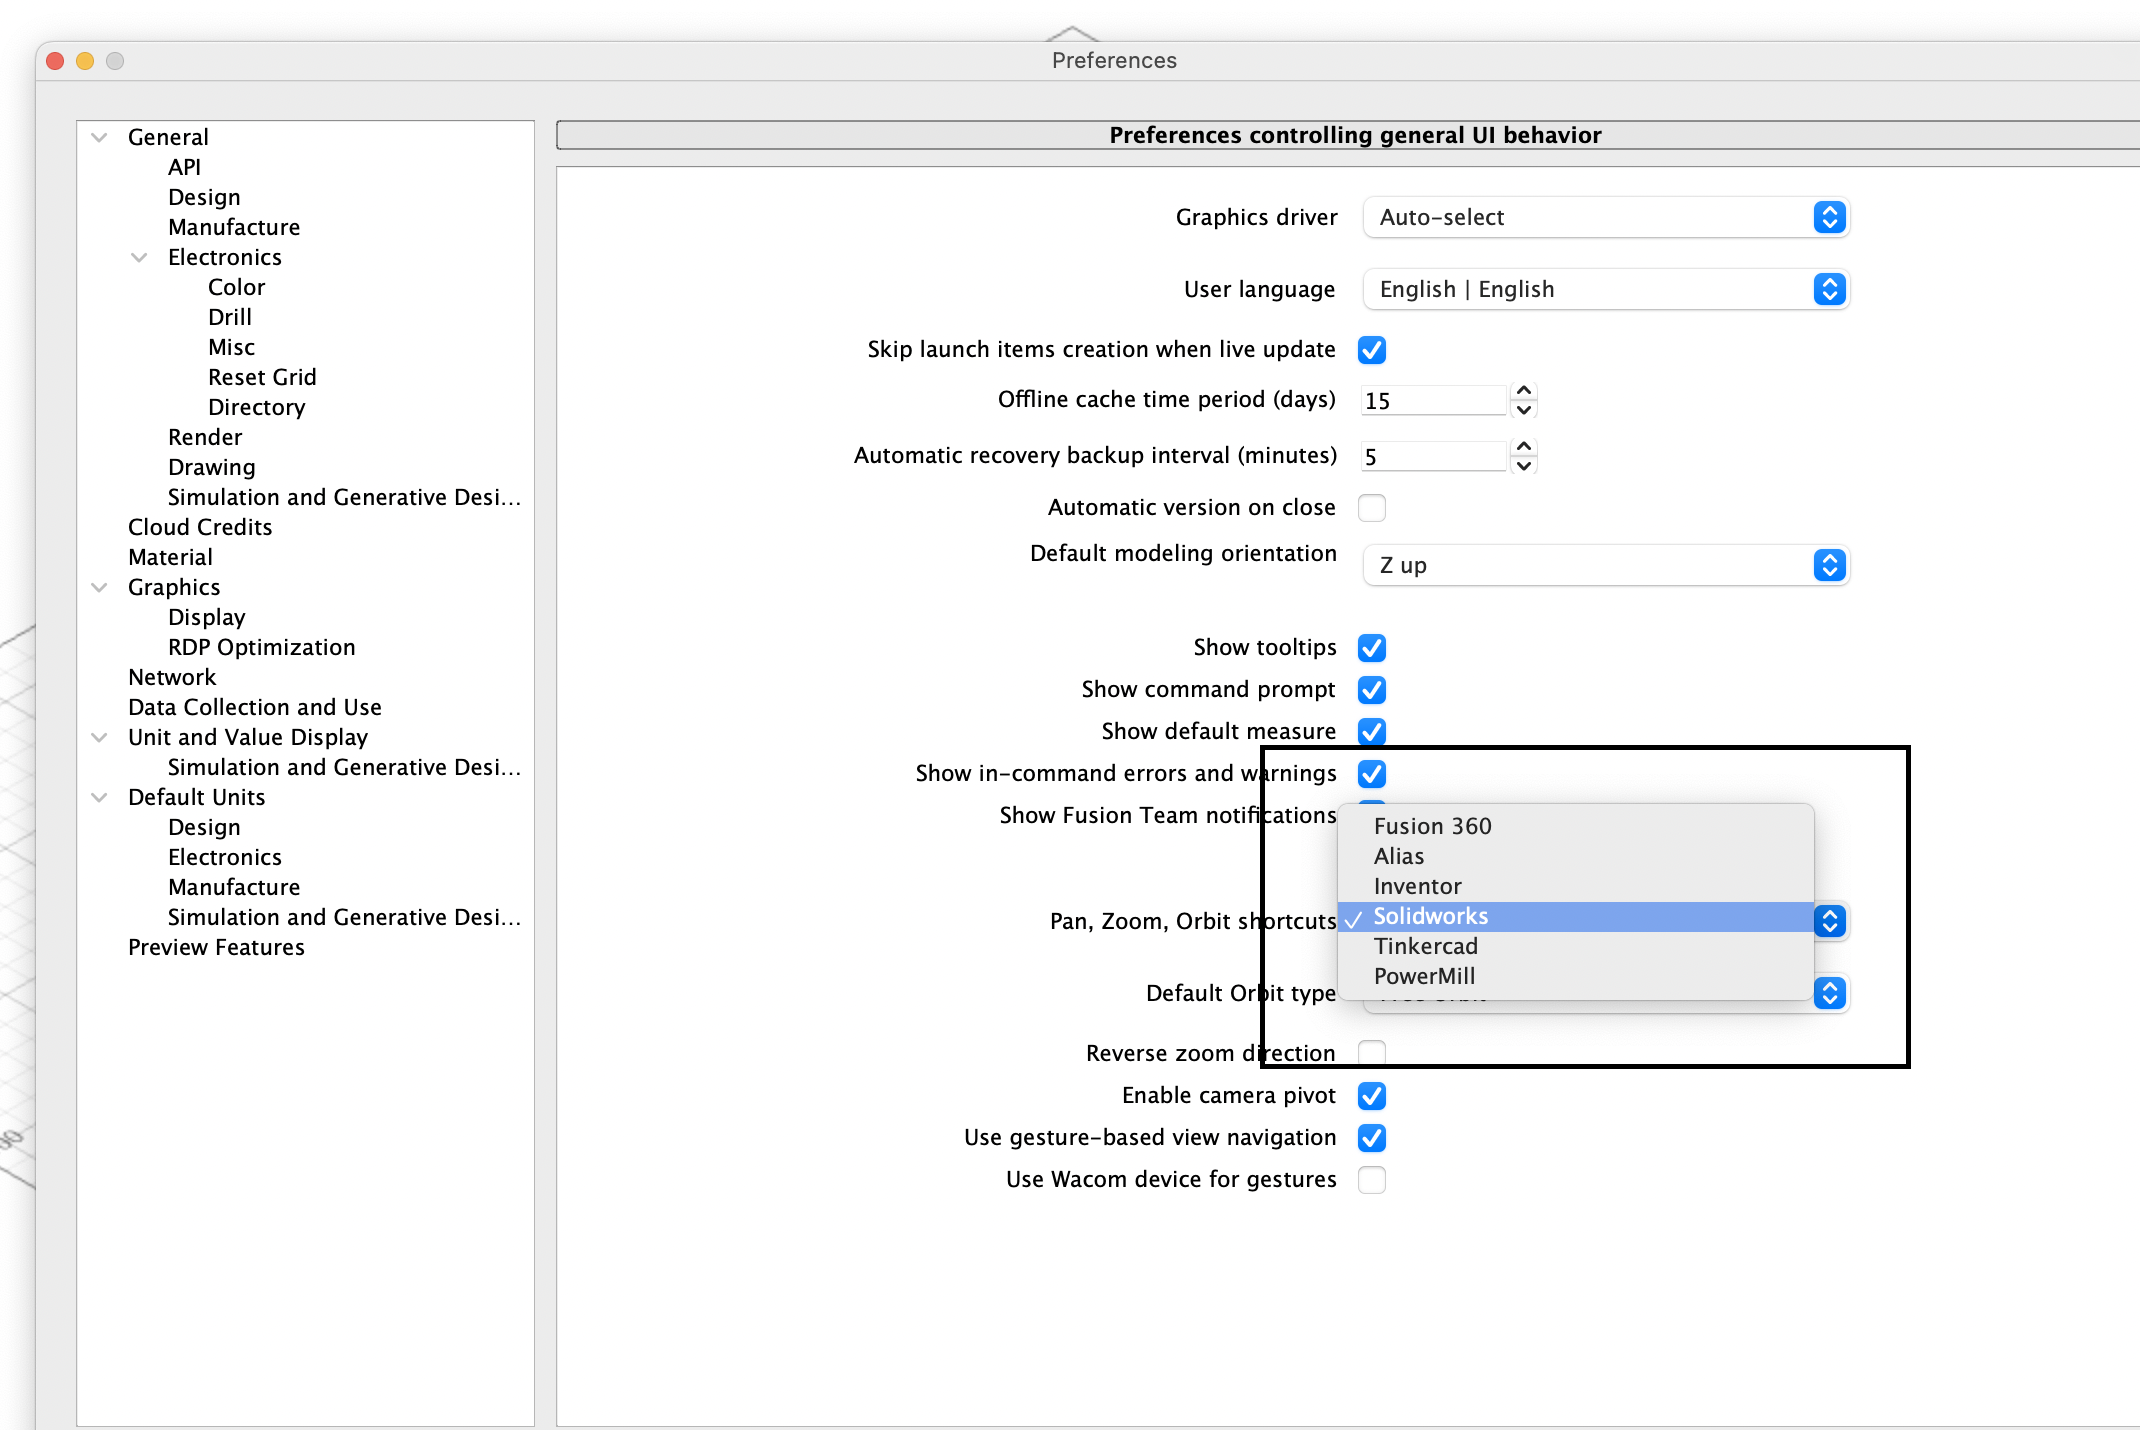This screenshot has height=1430, width=2140.
Task: Click the yellow minimize window button
Action: (x=85, y=61)
